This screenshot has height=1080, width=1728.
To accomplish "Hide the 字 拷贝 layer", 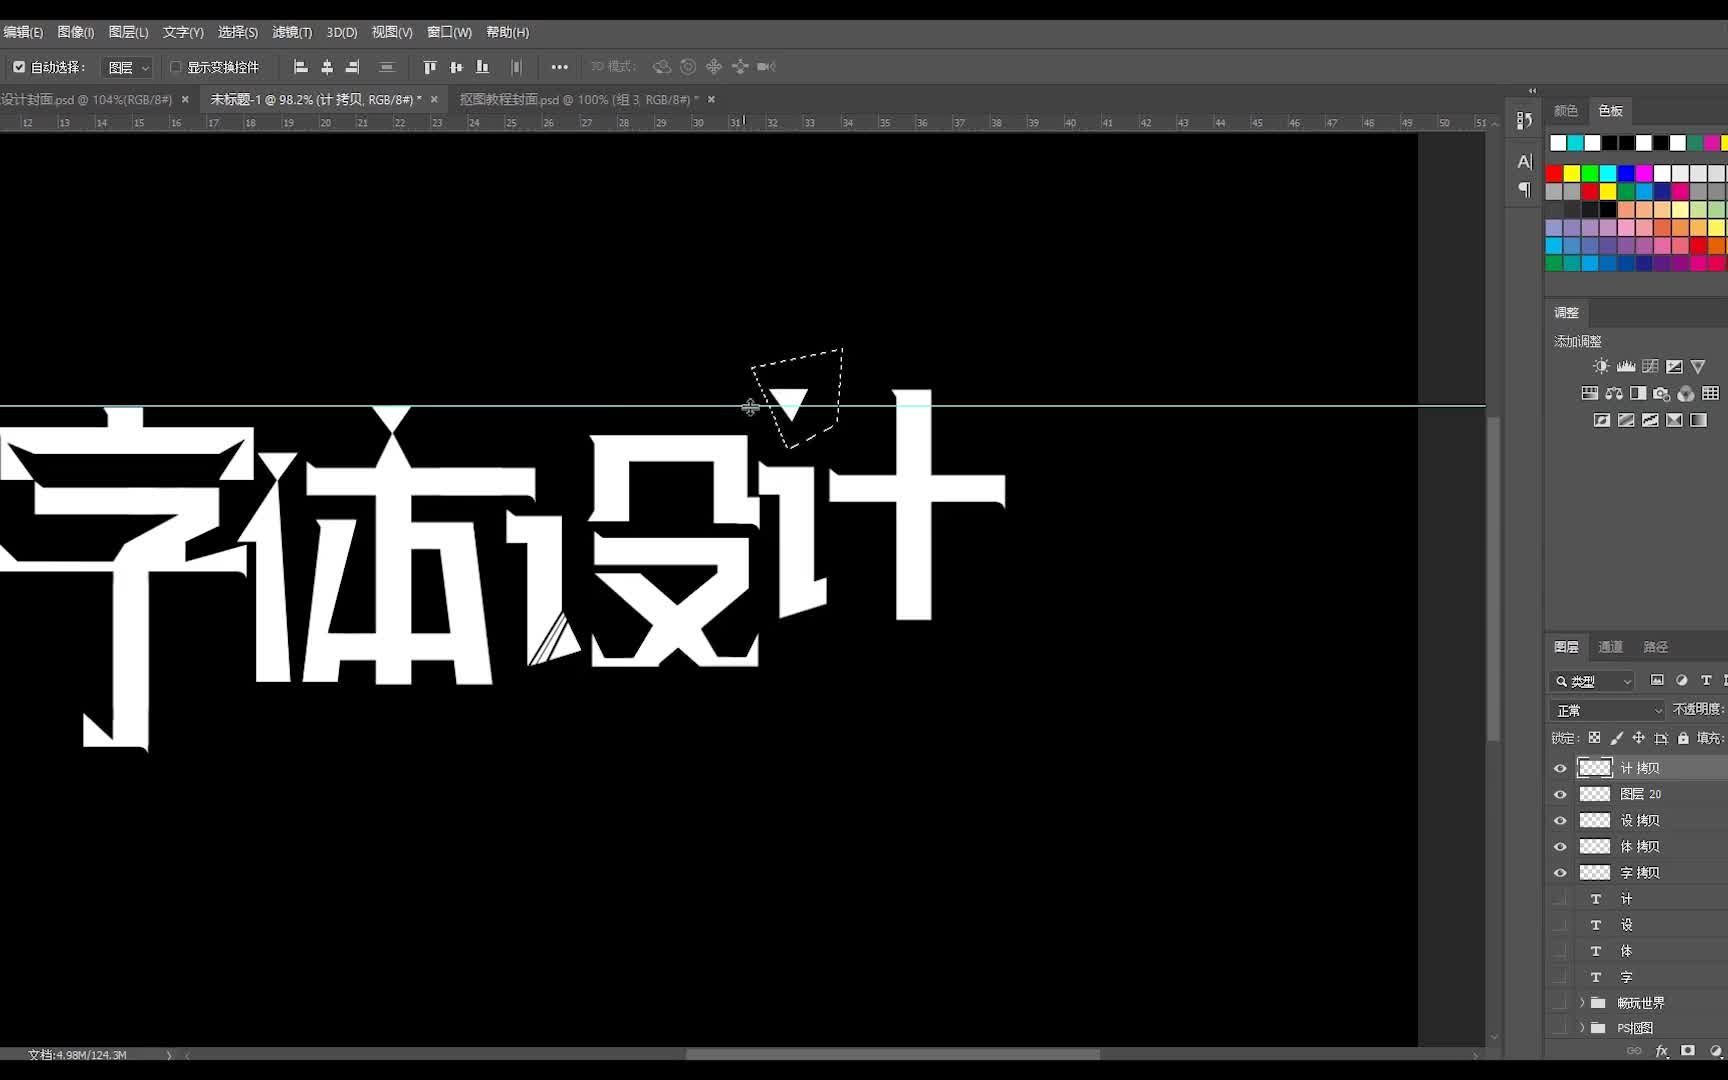I will click(x=1560, y=872).
